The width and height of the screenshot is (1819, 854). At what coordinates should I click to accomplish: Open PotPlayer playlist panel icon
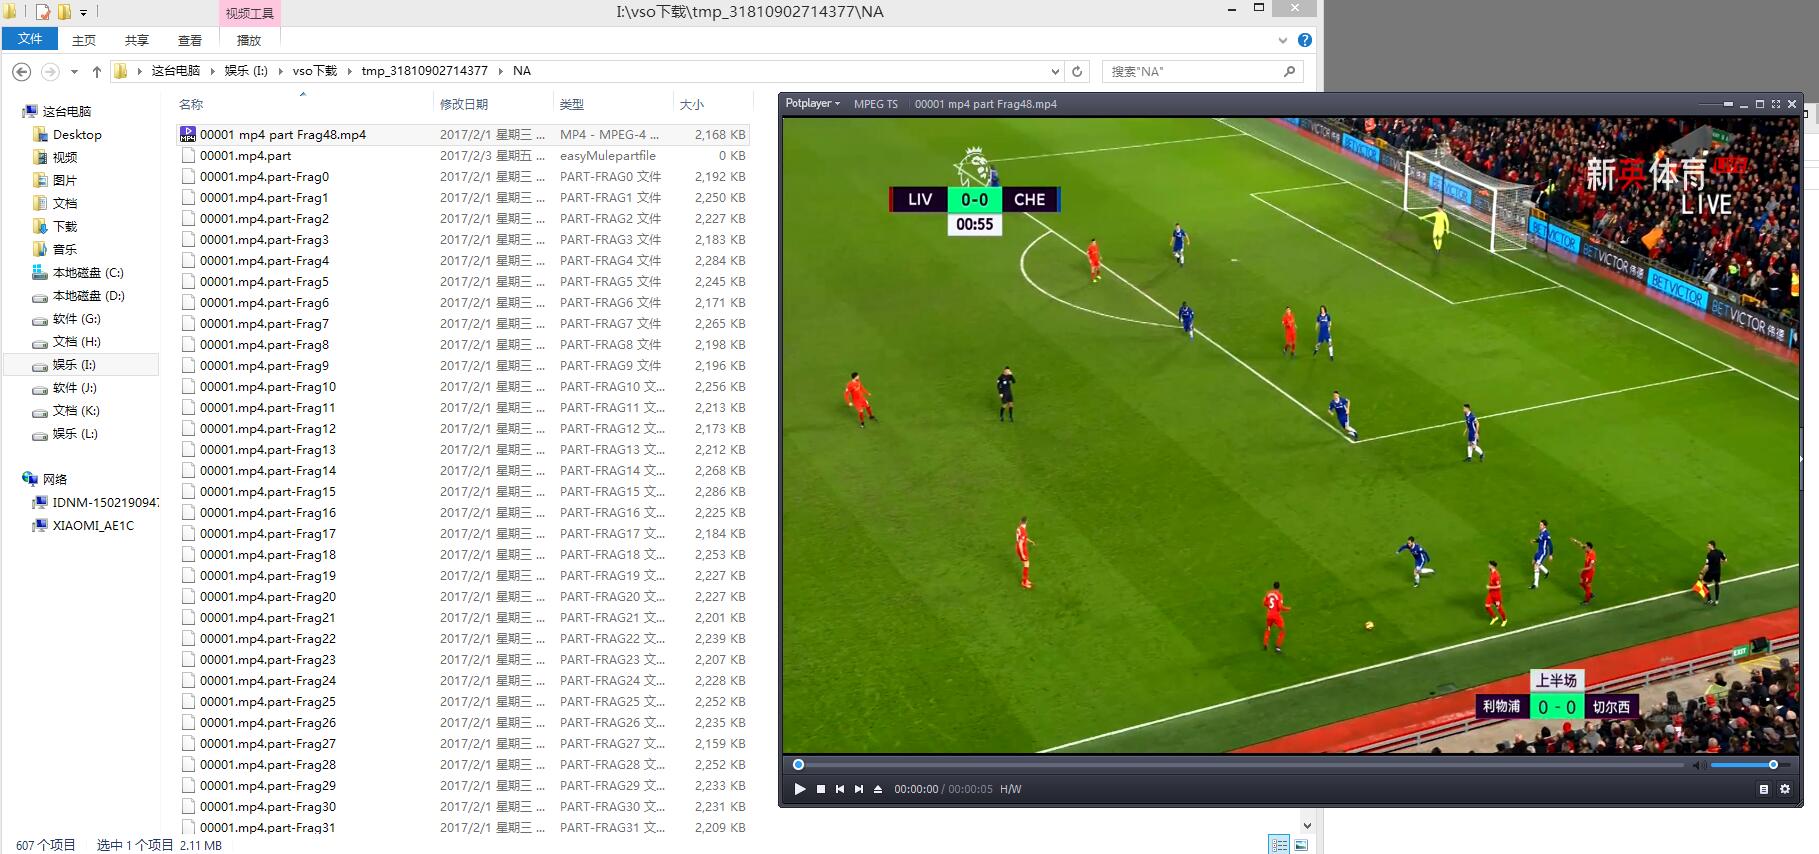[1764, 789]
